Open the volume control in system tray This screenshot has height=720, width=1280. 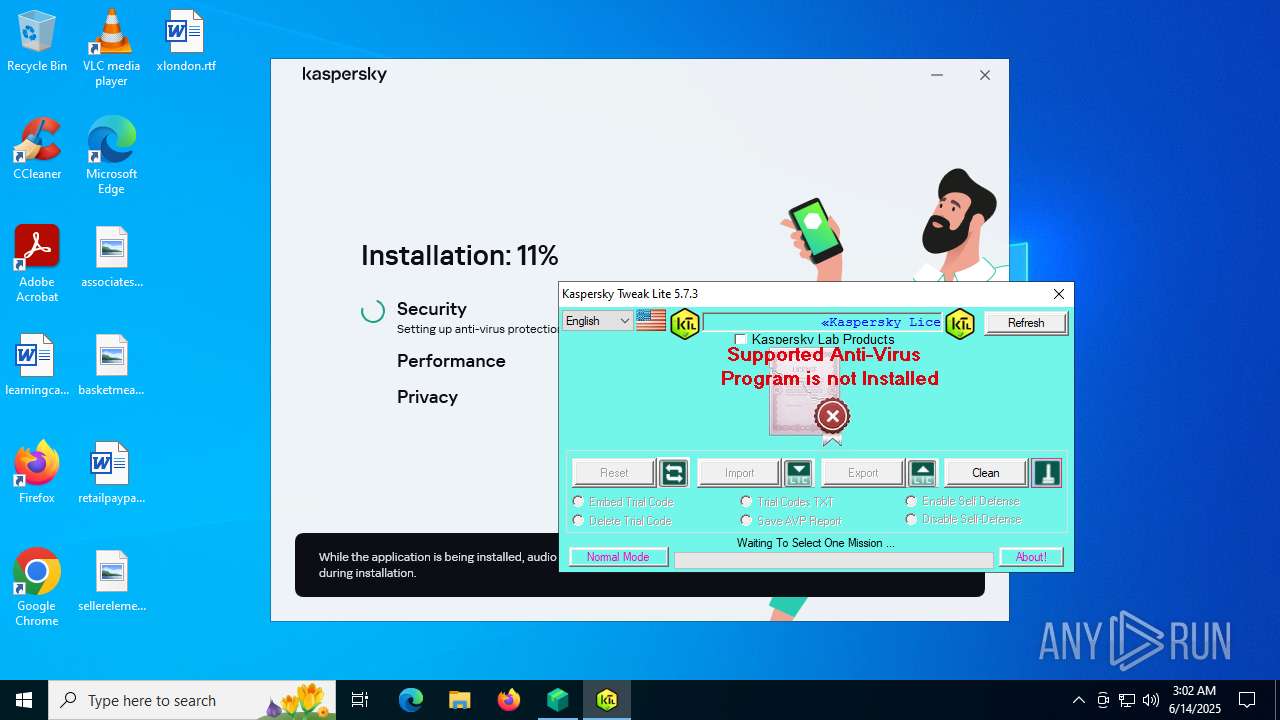(x=1151, y=700)
